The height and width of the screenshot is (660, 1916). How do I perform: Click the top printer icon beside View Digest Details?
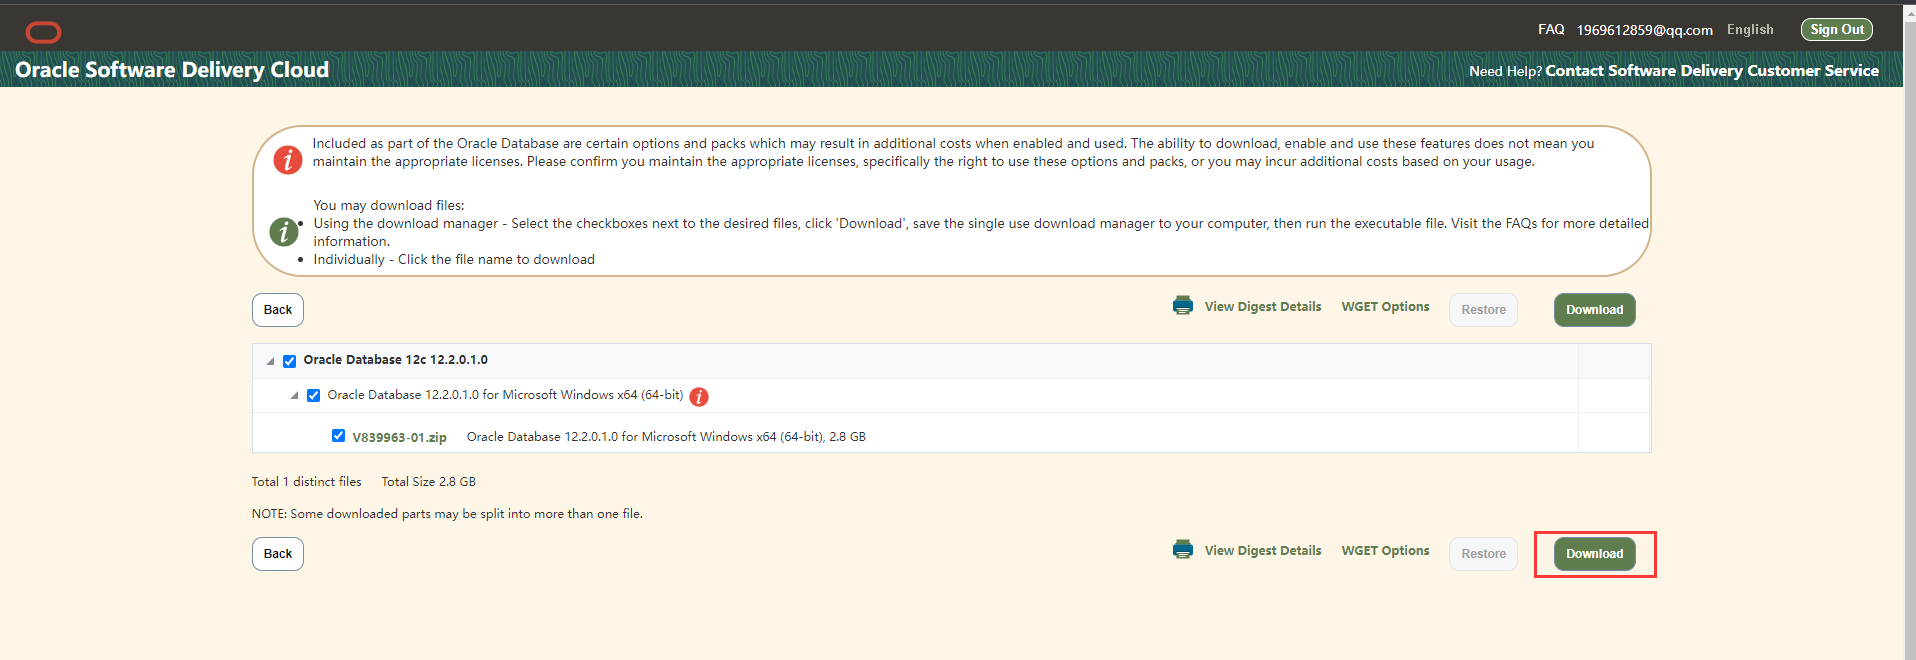pos(1183,306)
